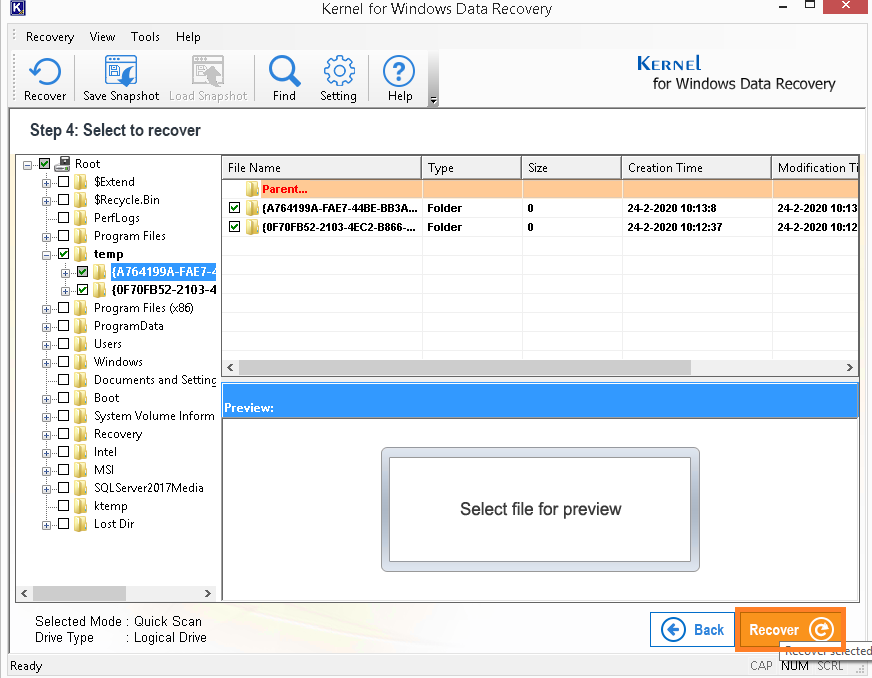Screen dimensions: 872x678
Task: Collapse the Root tree node
Action: coord(27,165)
